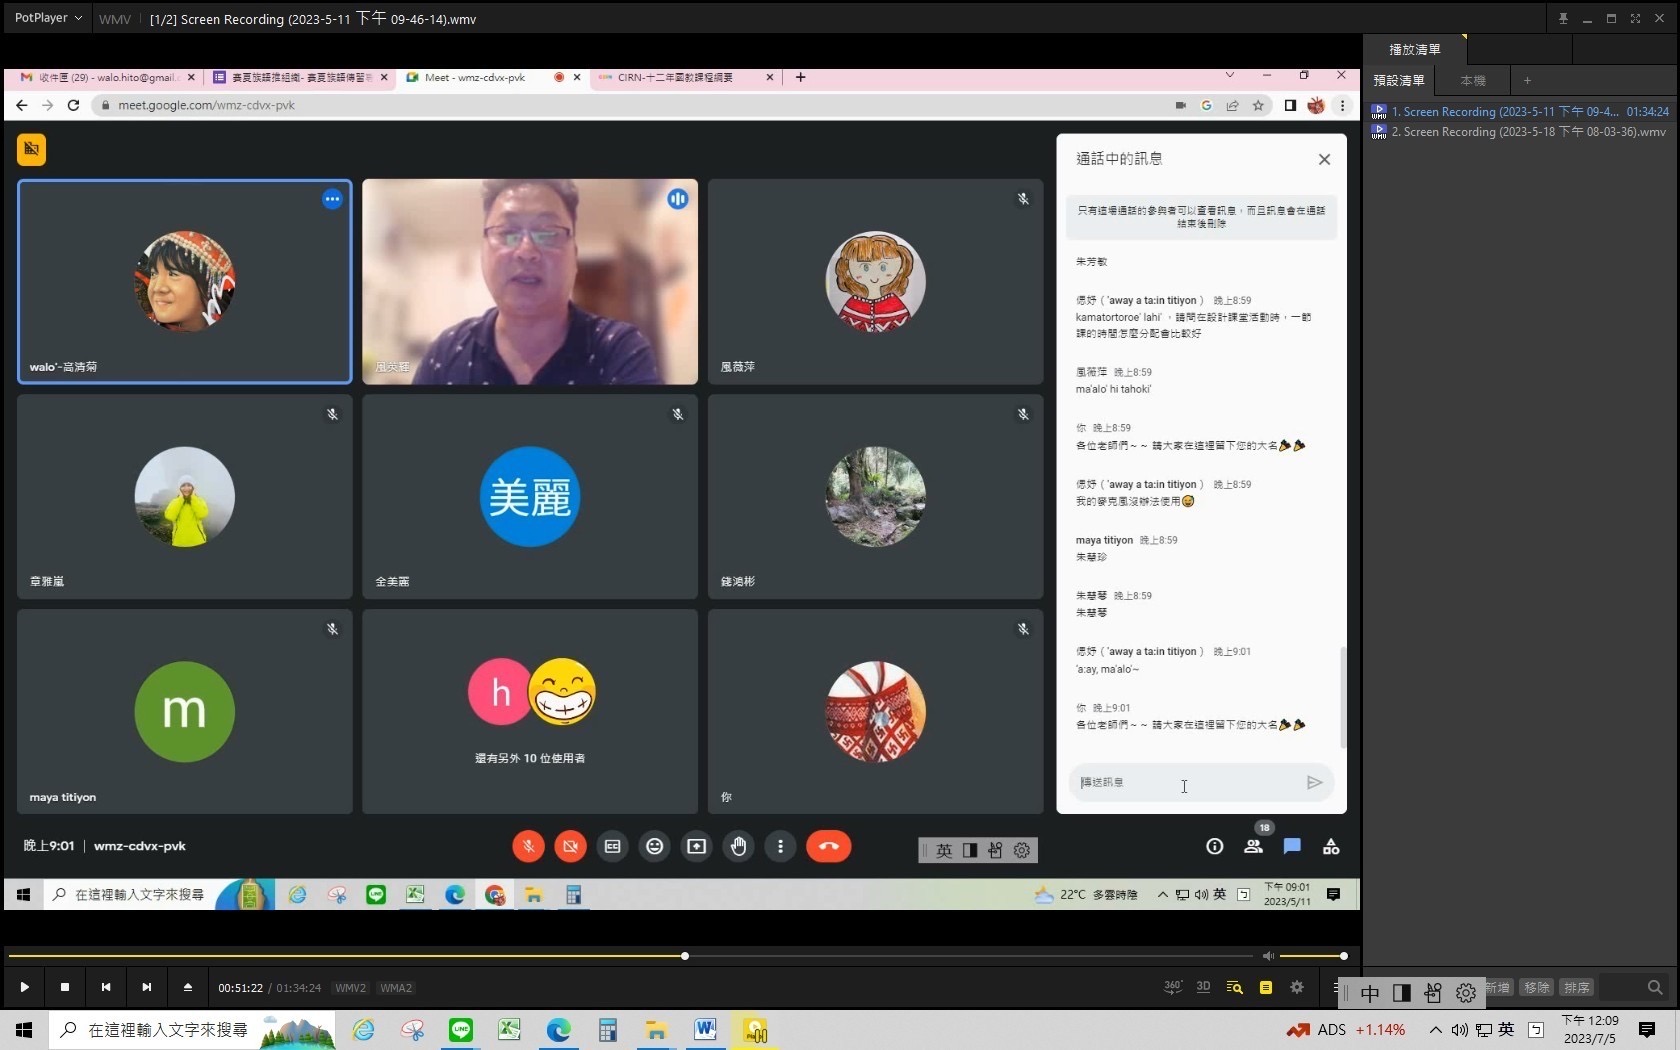
Task: Click the 還有另外 10 位使用者 tile
Action: pyautogui.click(x=530, y=711)
